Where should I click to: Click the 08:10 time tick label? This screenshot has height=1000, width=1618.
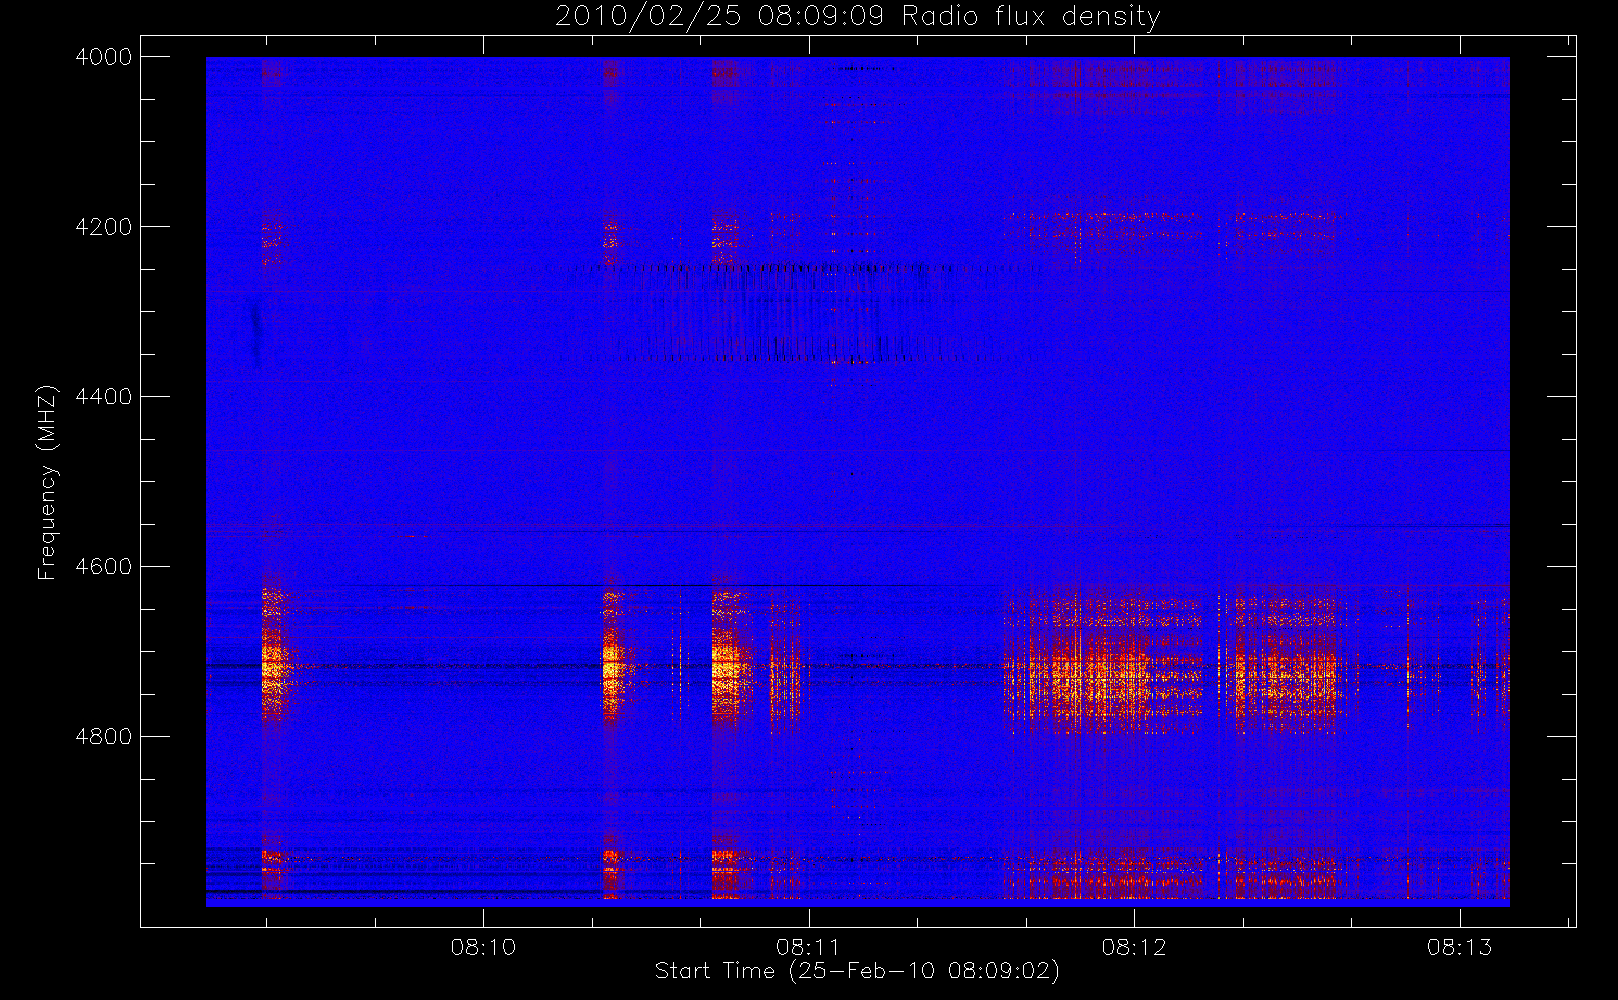(483, 947)
